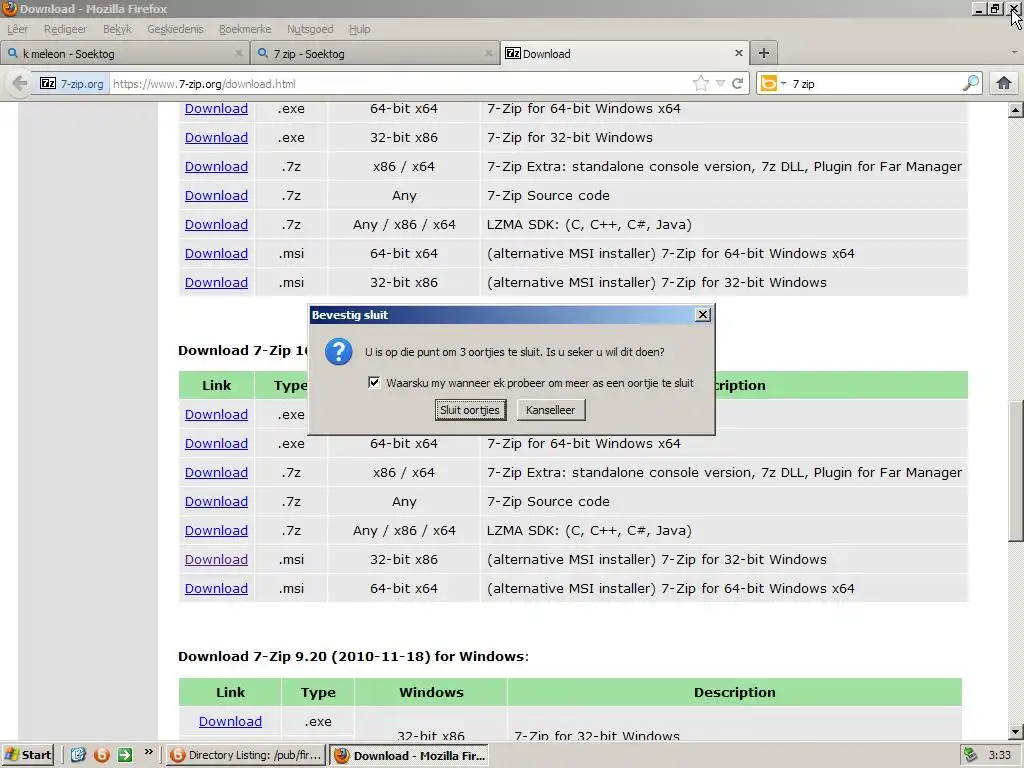Viewport: 1024px width, 768px height.
Task: Download top-table LZMA SDK .7z
Action: pos(216,224)
